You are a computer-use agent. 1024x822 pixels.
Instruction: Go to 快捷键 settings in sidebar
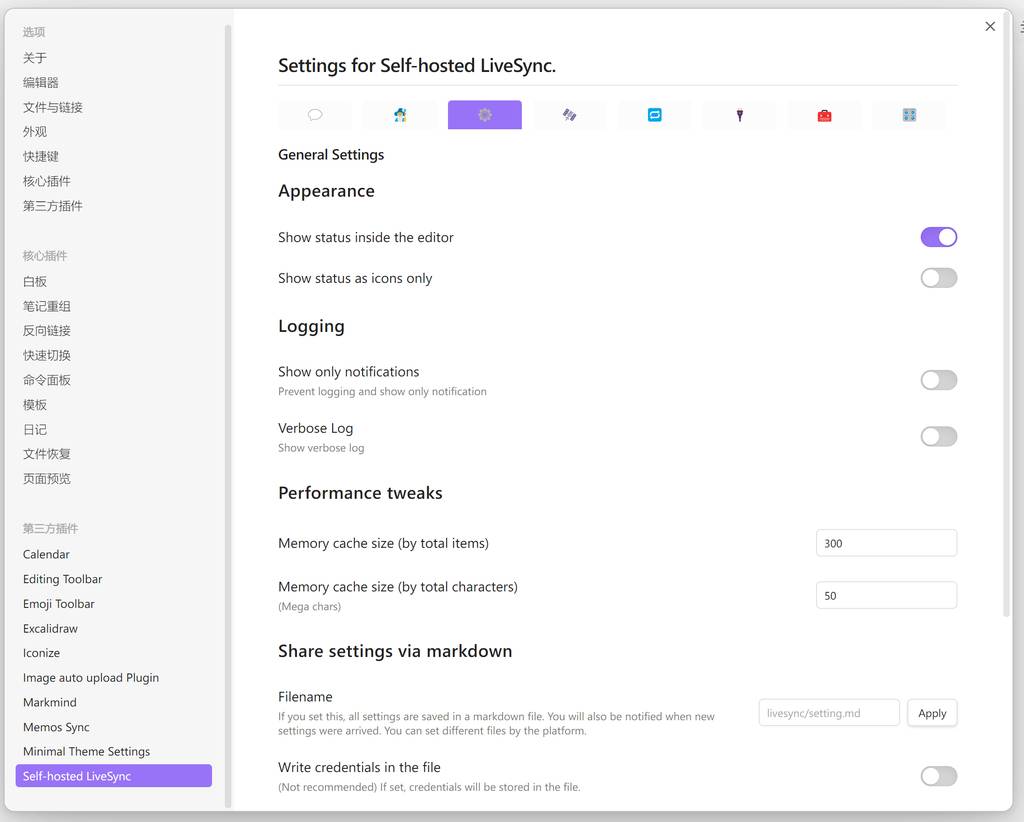tap(41, 156)
